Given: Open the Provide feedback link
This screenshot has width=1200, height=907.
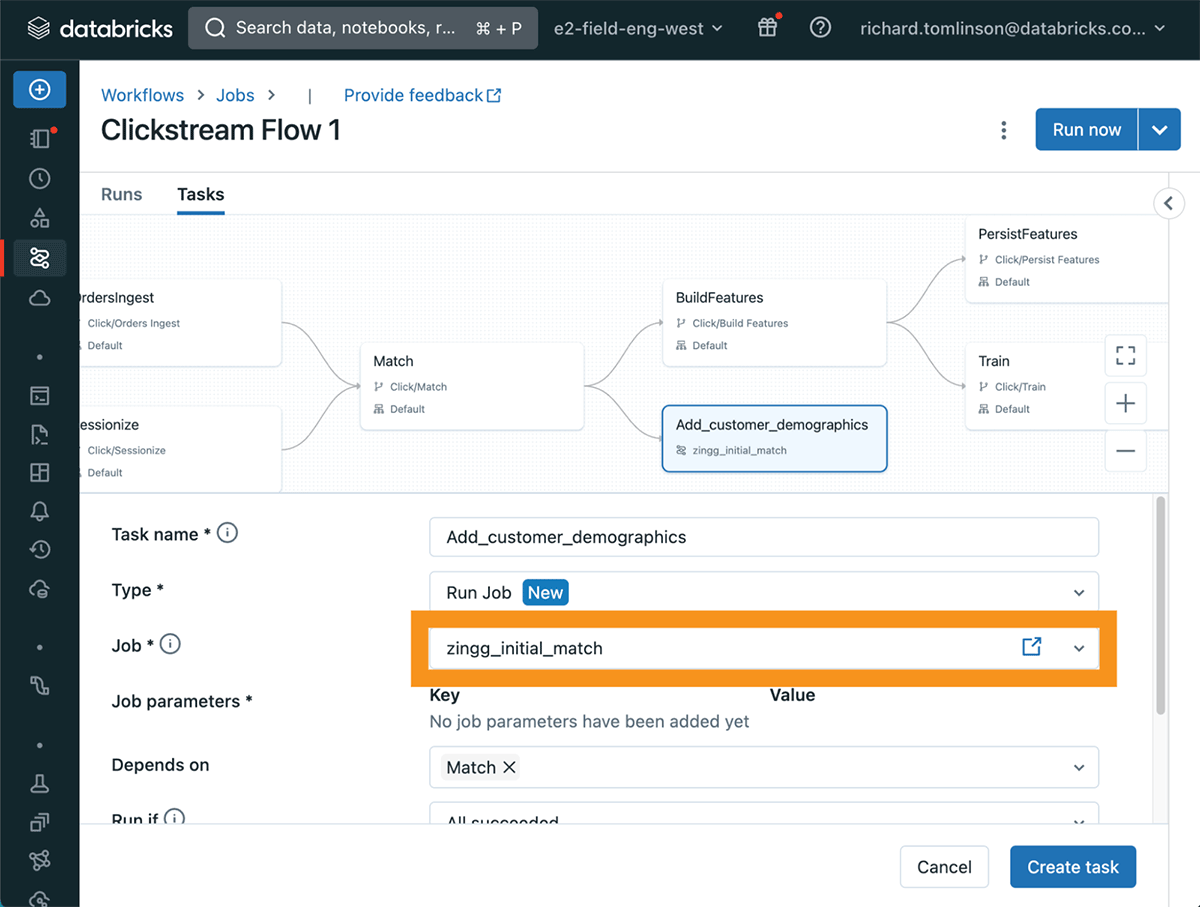Looking at the screenshot, I should pyautogui.click(x=422, y=95).
